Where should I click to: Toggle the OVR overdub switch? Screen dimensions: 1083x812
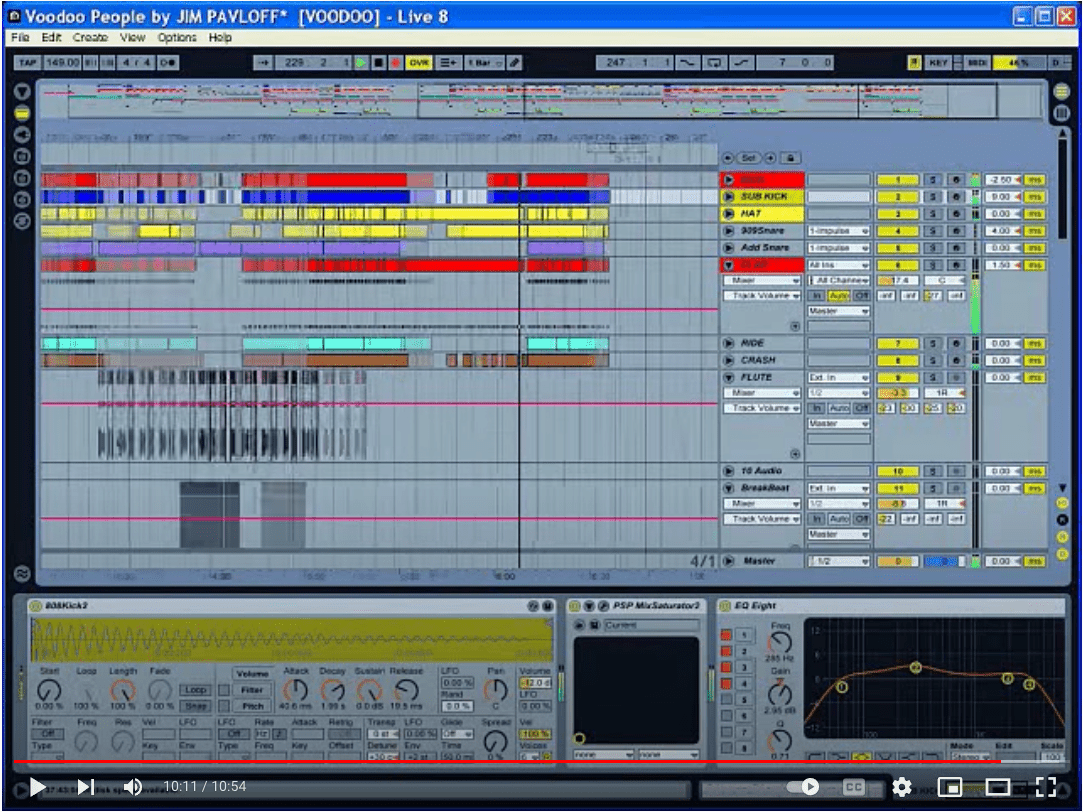418,63
